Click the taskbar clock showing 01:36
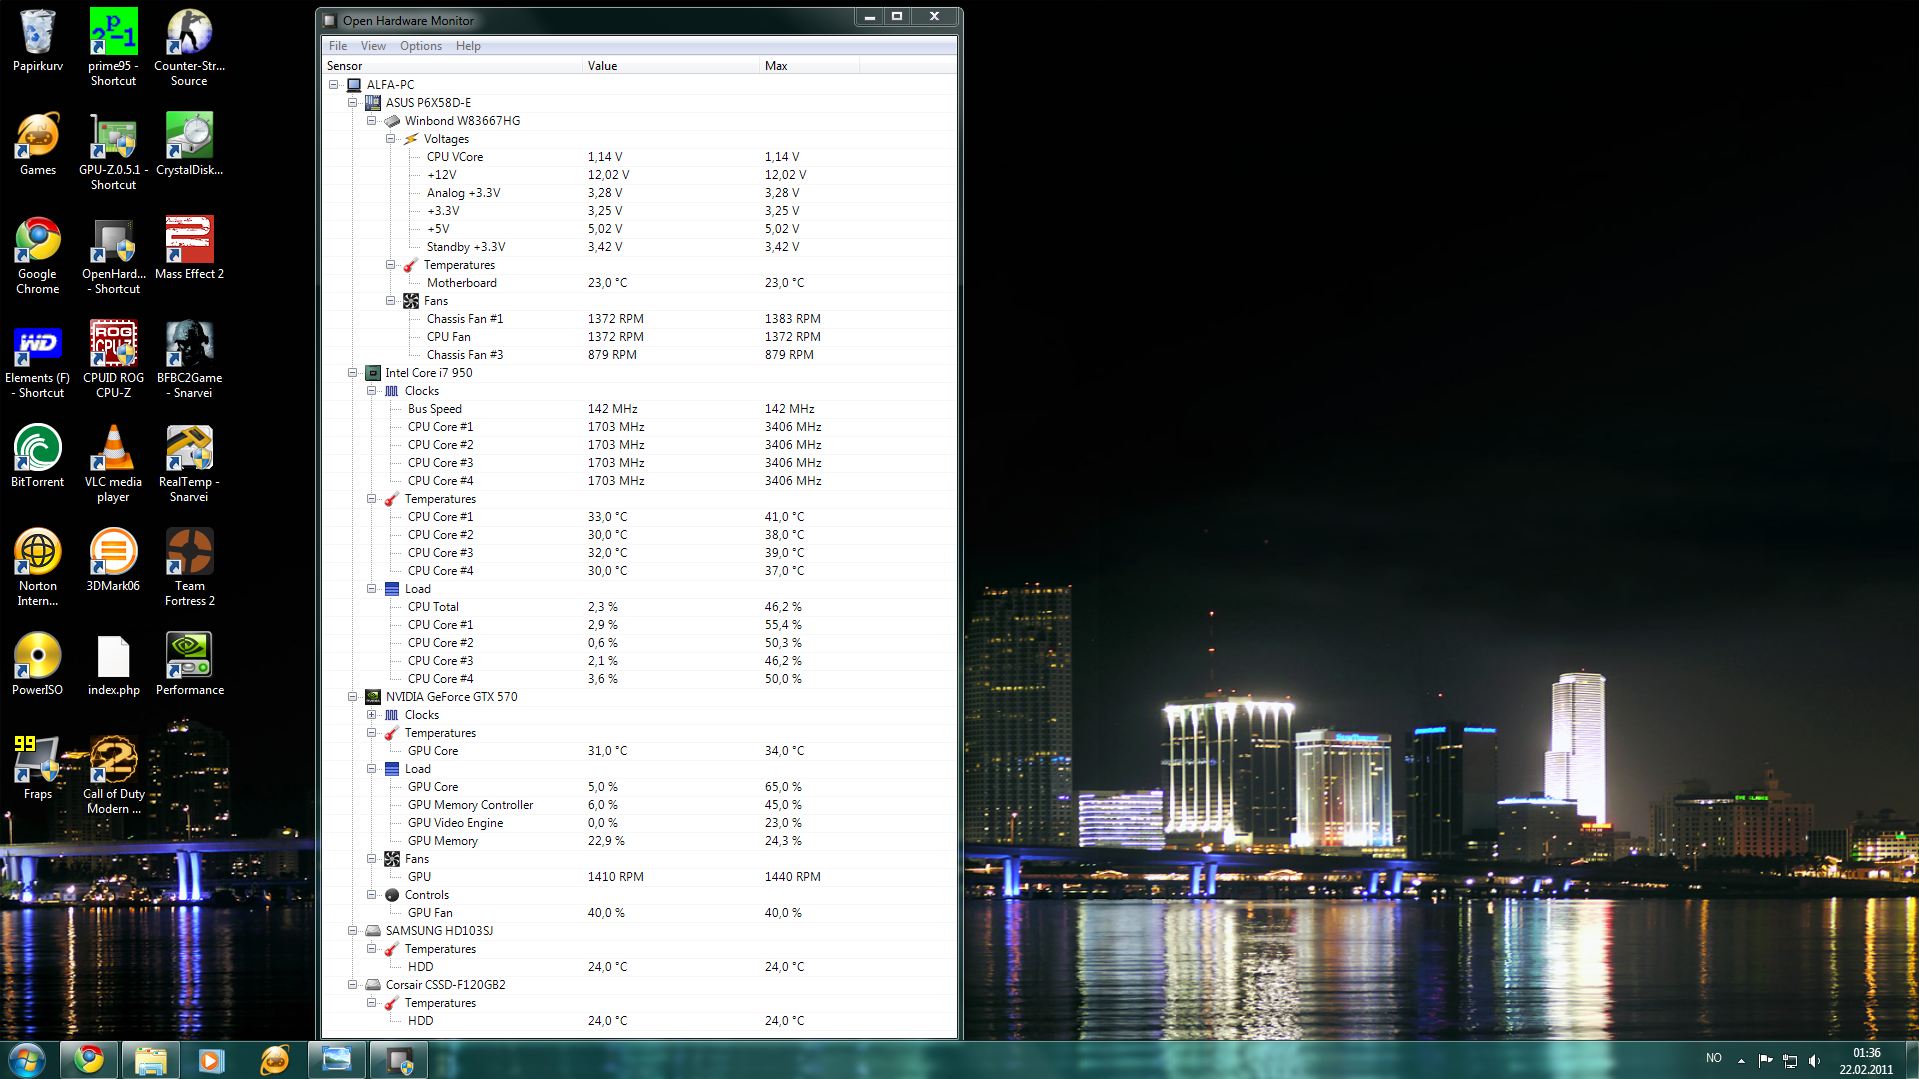This screenshot has height=1079, width=1919. [1866, 1060]
